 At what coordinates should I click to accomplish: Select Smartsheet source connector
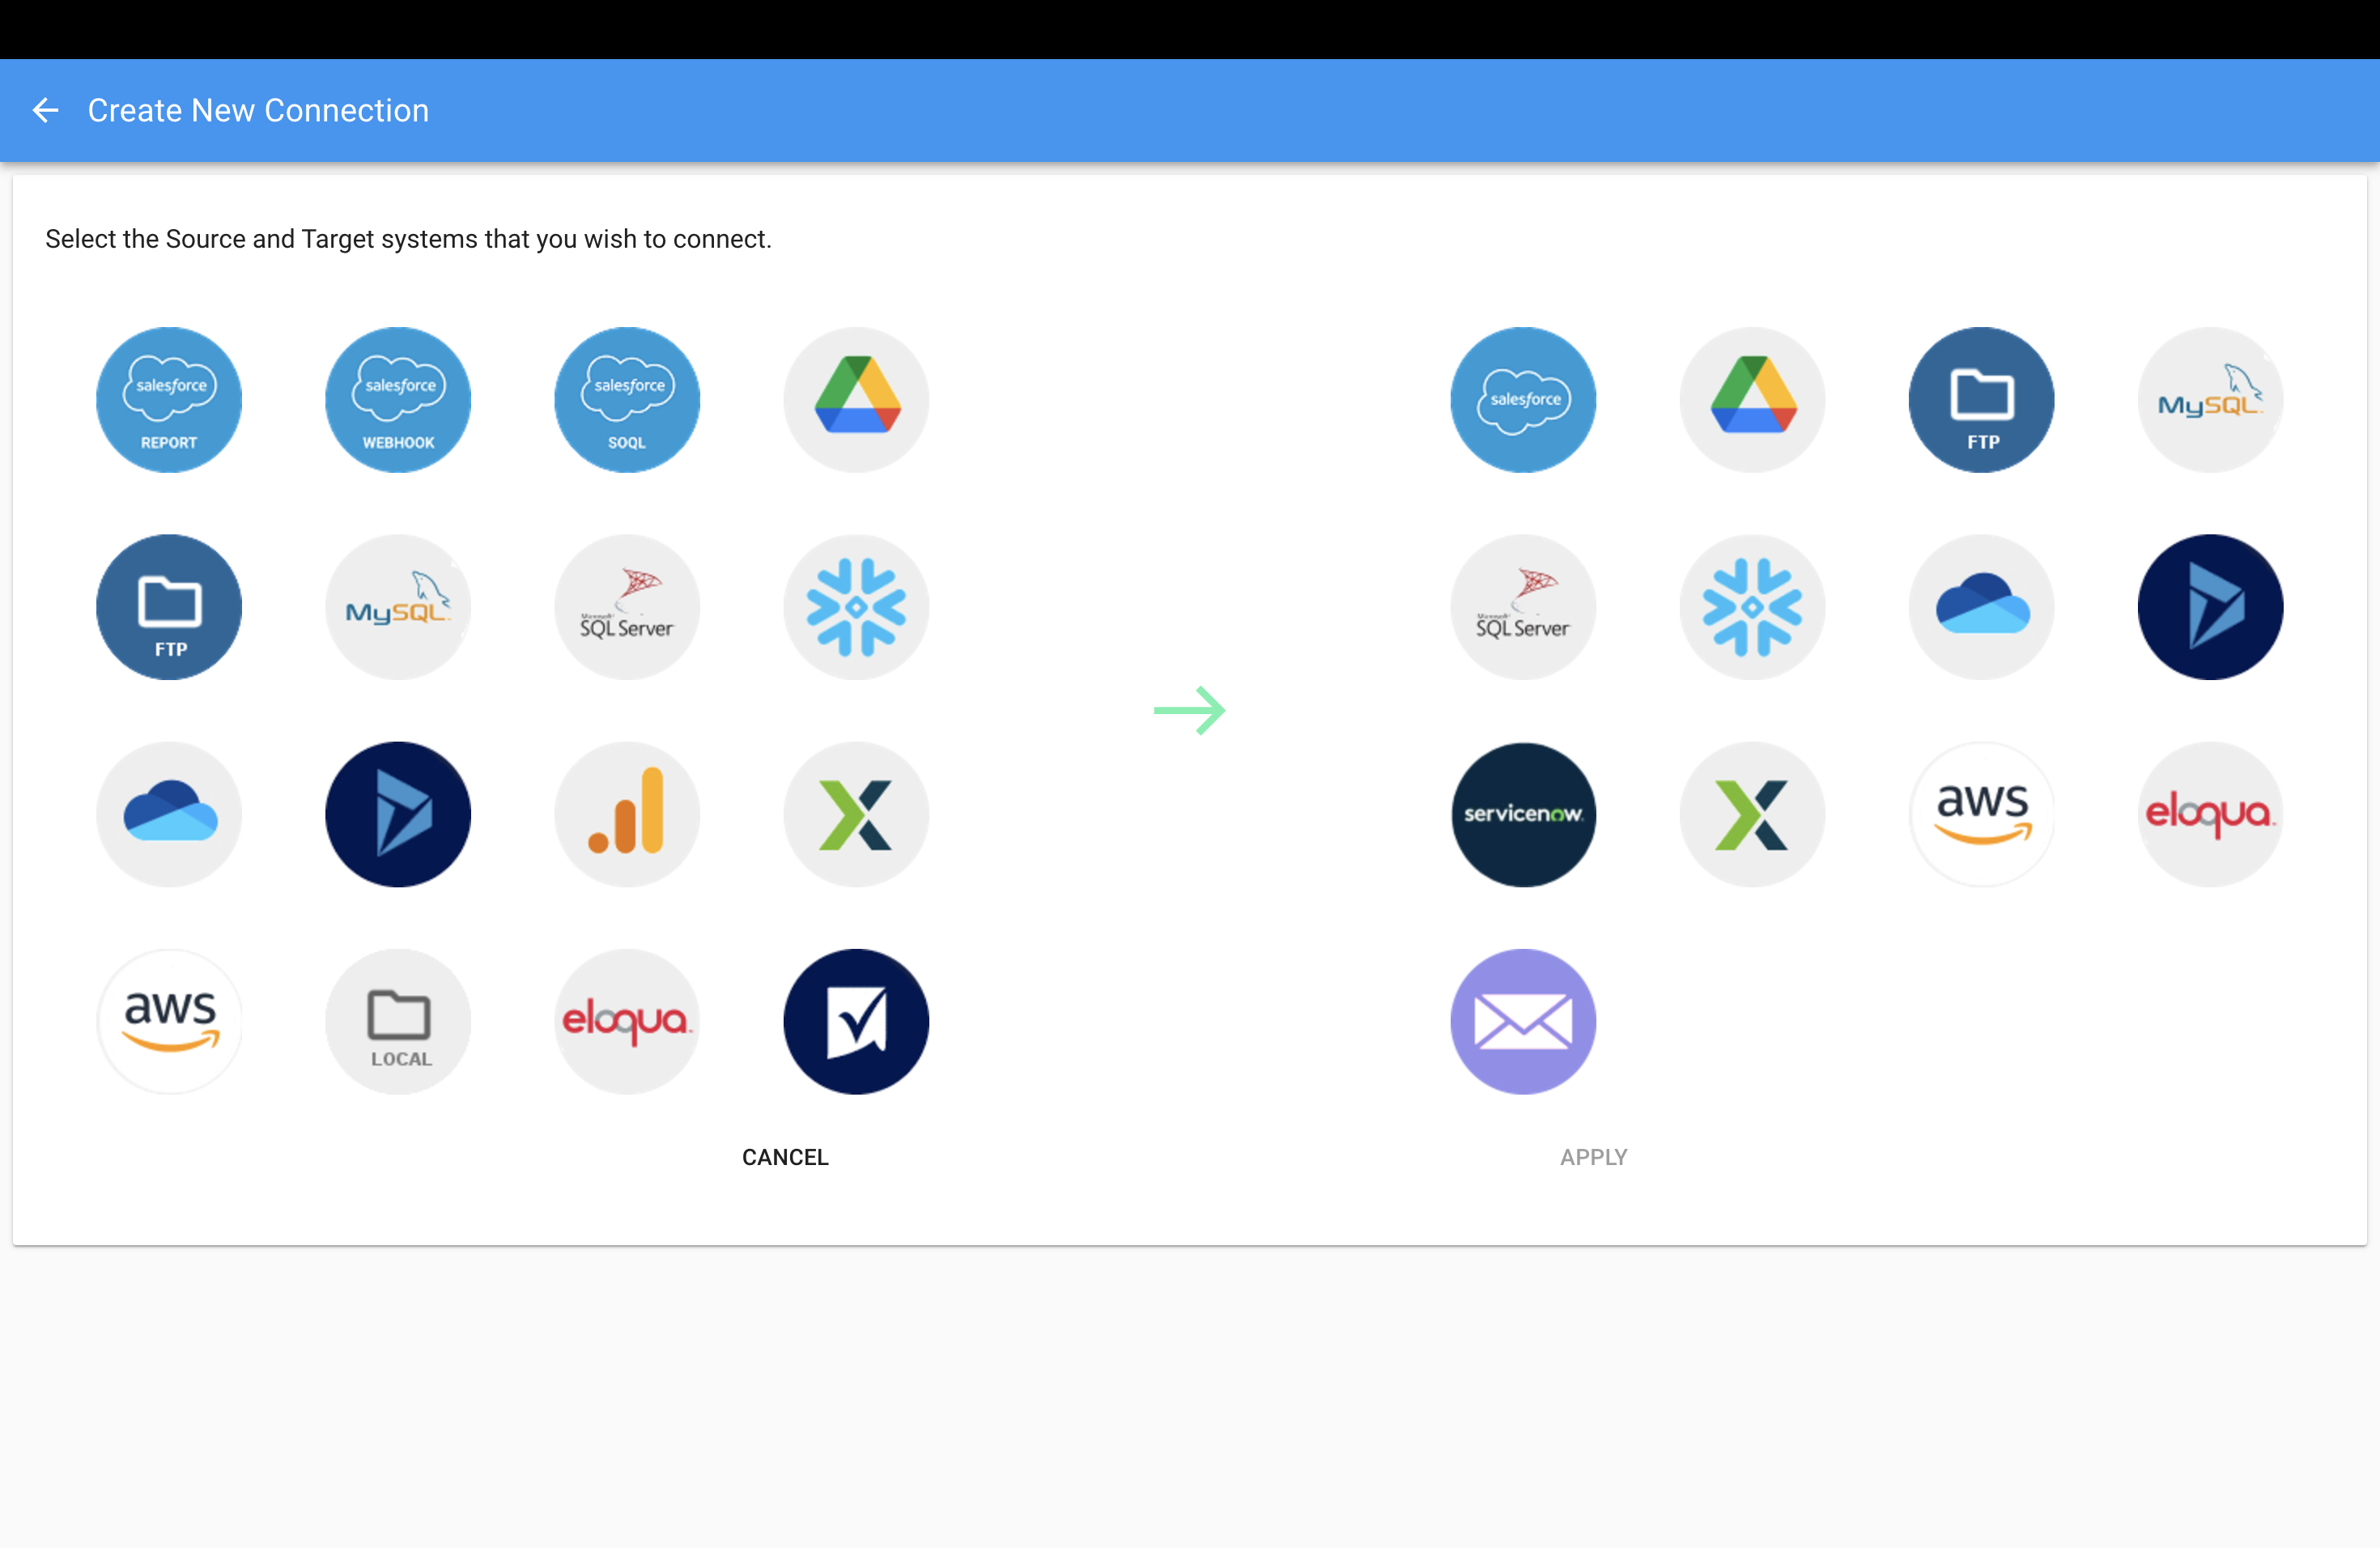point(856,1021)
